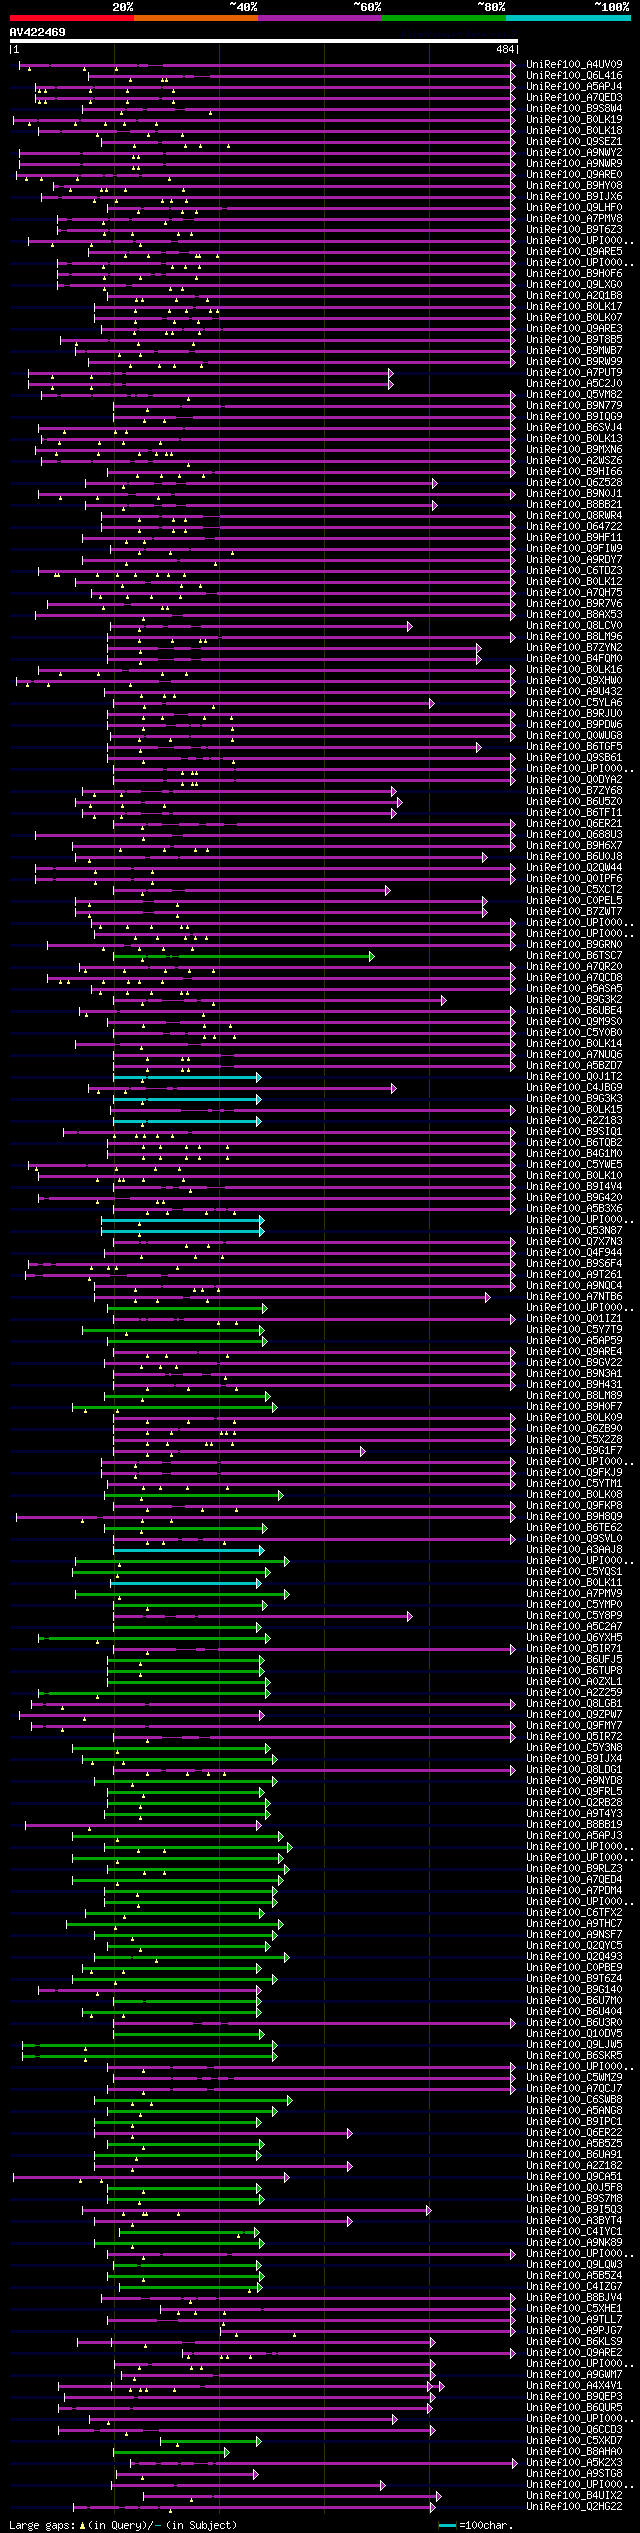This screenshot has width=640, height=2533.
Task: Click the purple alignment bar for UniRef100_A7PUT9
Action: pos(210,374)
